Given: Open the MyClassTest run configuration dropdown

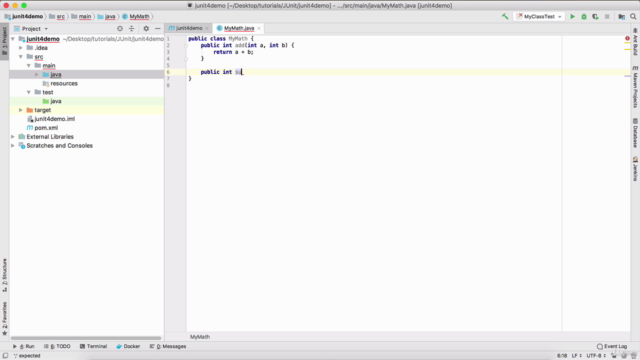Looking at the screenshot, I should click(539, 16).
